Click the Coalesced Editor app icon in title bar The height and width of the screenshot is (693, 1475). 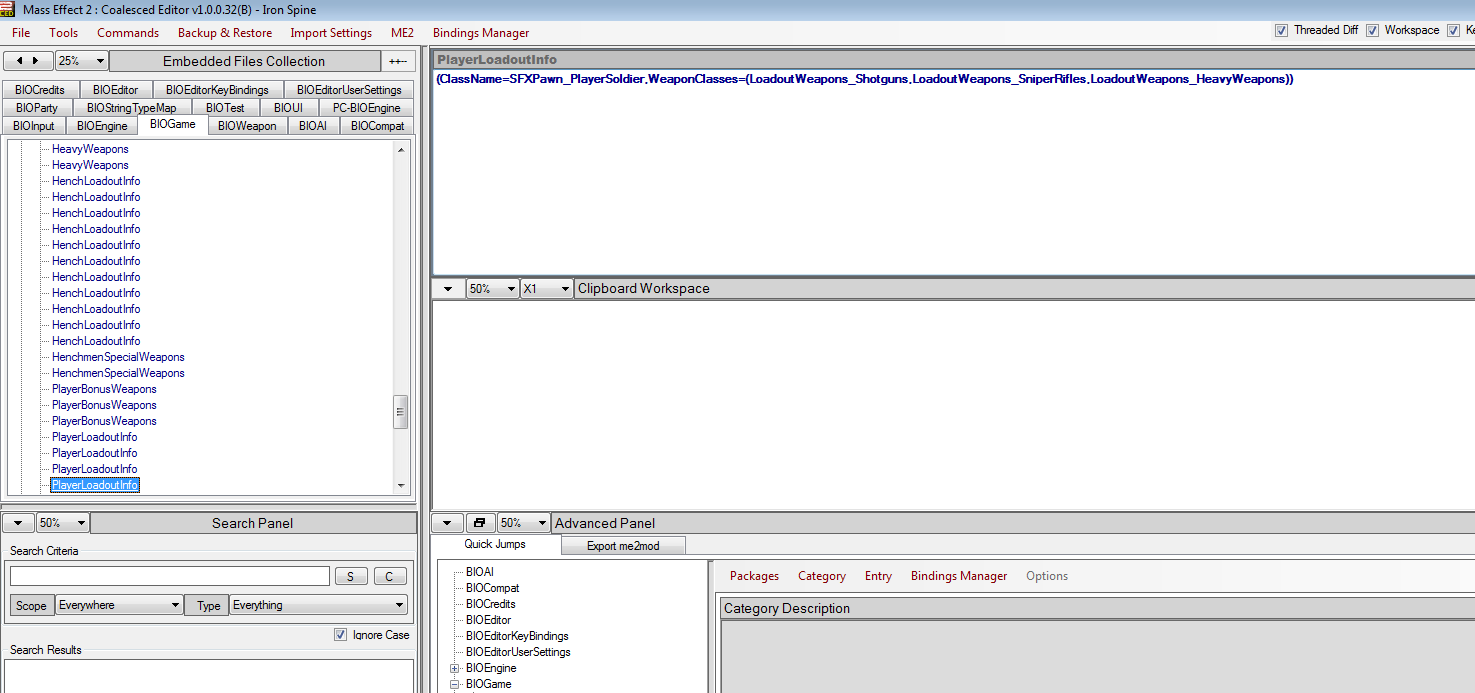pos(9,9)
